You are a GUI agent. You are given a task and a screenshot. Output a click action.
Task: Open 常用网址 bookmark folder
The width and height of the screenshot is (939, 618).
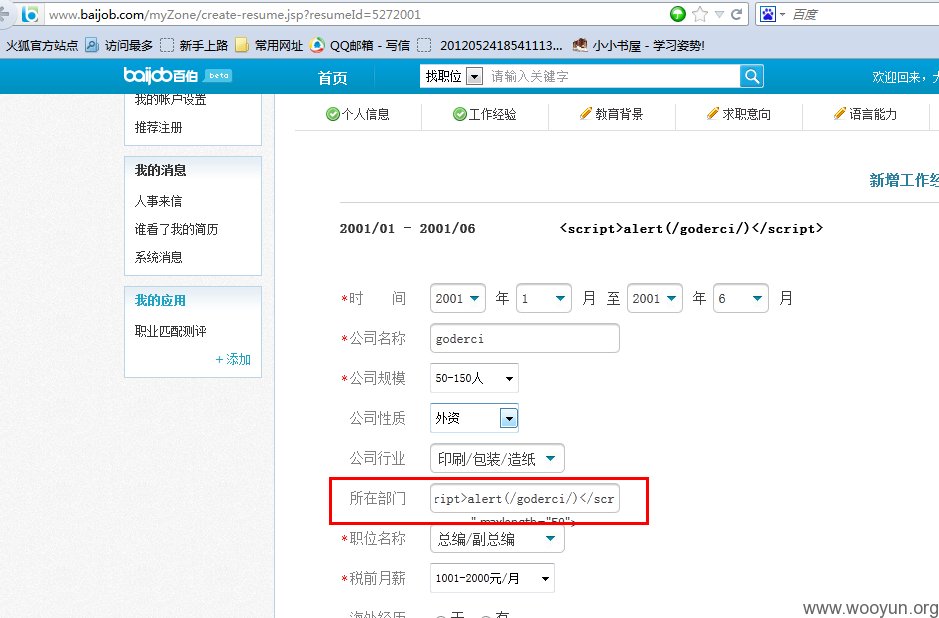click(269, 45)
